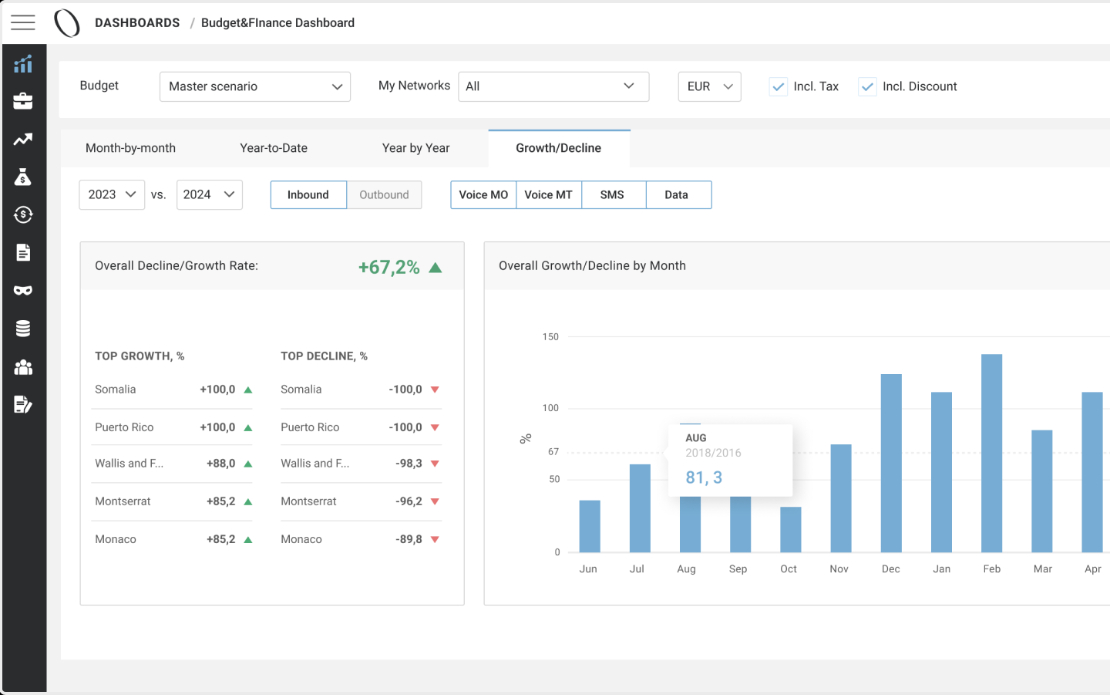Click Budget&Finance Dashboard breadcrumb
Viewport: 1110px width, 695px height.
tap(278, 23)
